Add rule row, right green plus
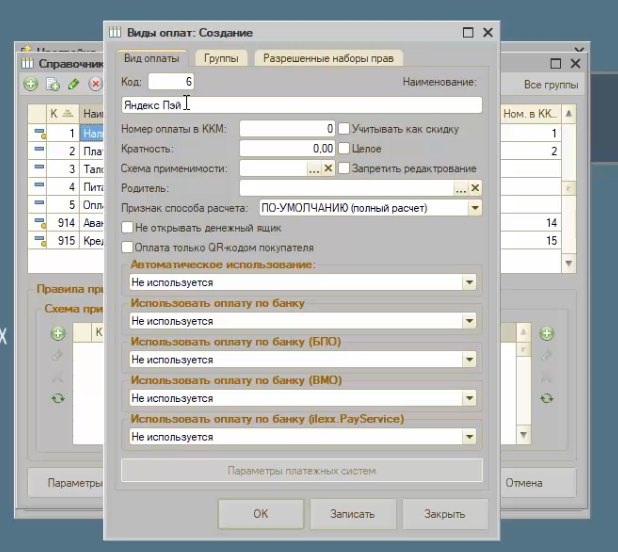Image resolution: width=618 pixels, height=552 pixels. coord(547,333)
